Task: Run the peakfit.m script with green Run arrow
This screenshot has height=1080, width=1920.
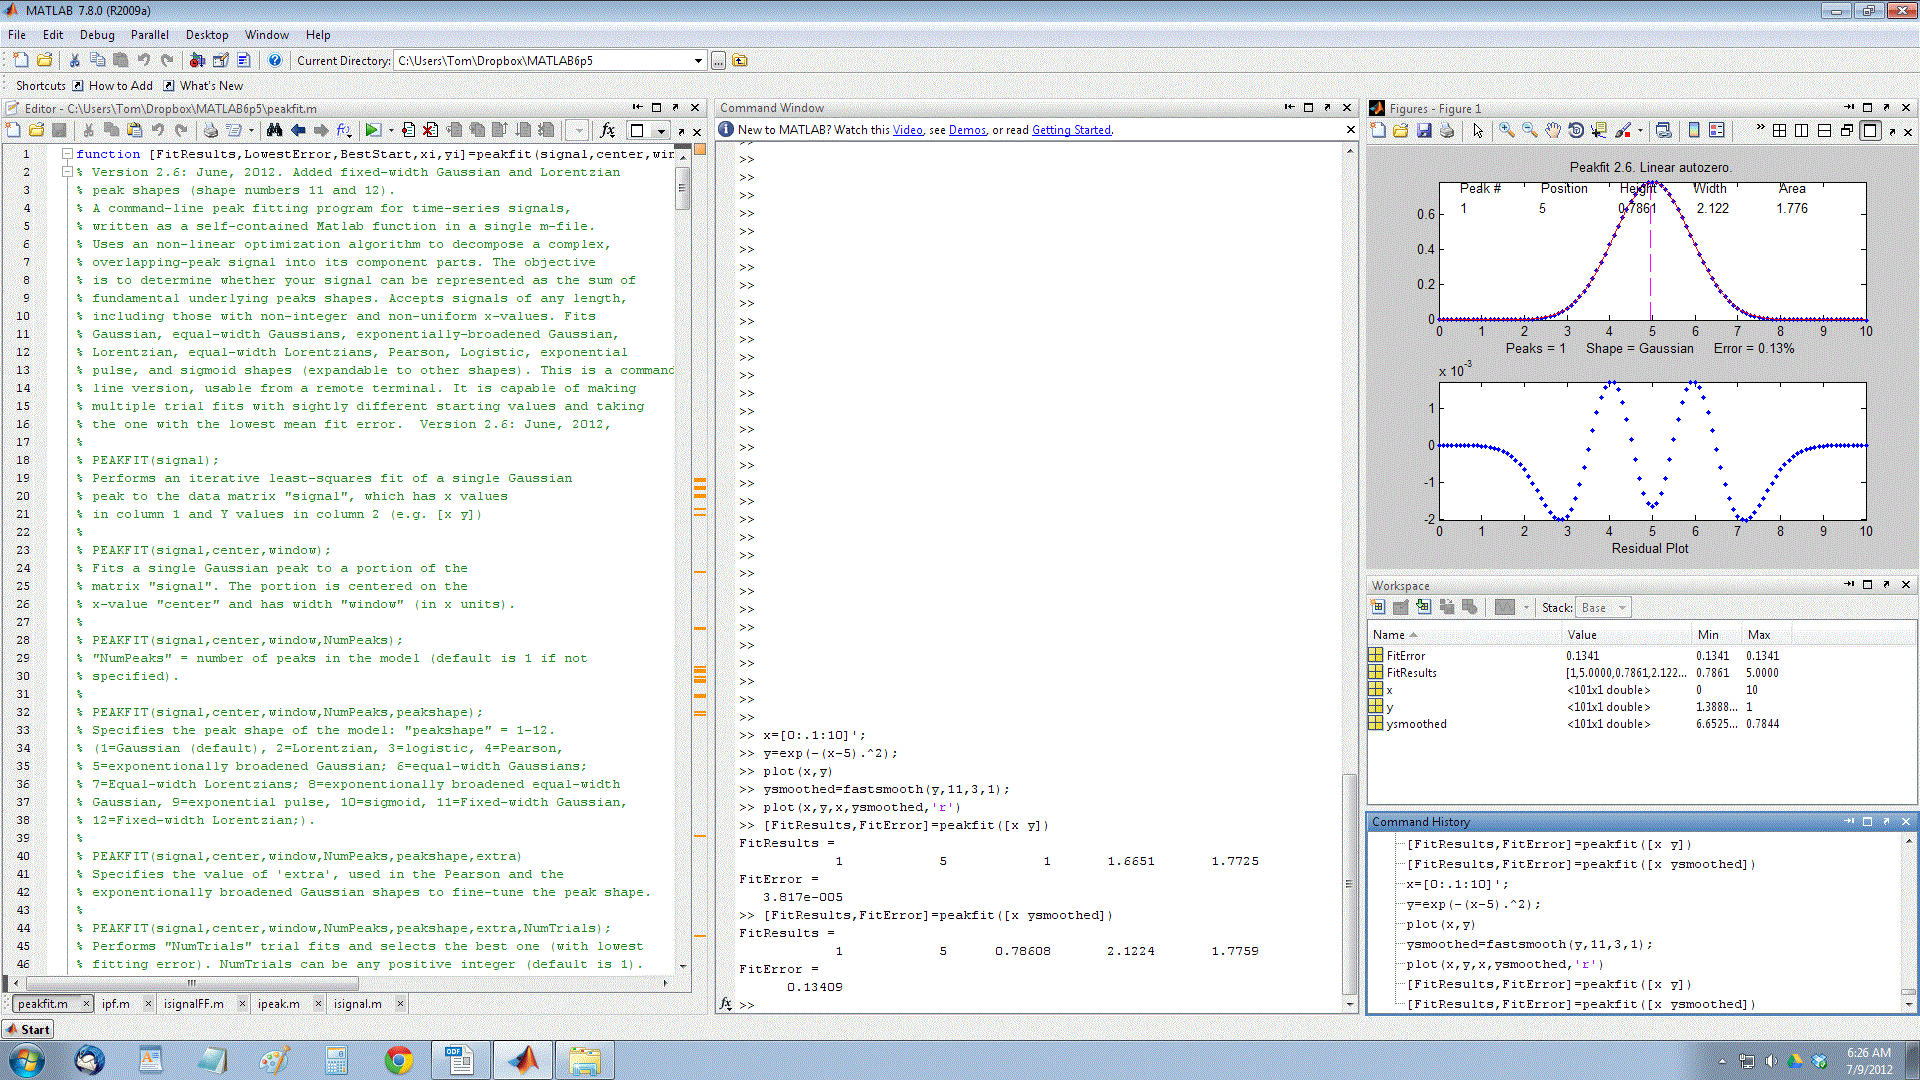Action: [372, 130]
